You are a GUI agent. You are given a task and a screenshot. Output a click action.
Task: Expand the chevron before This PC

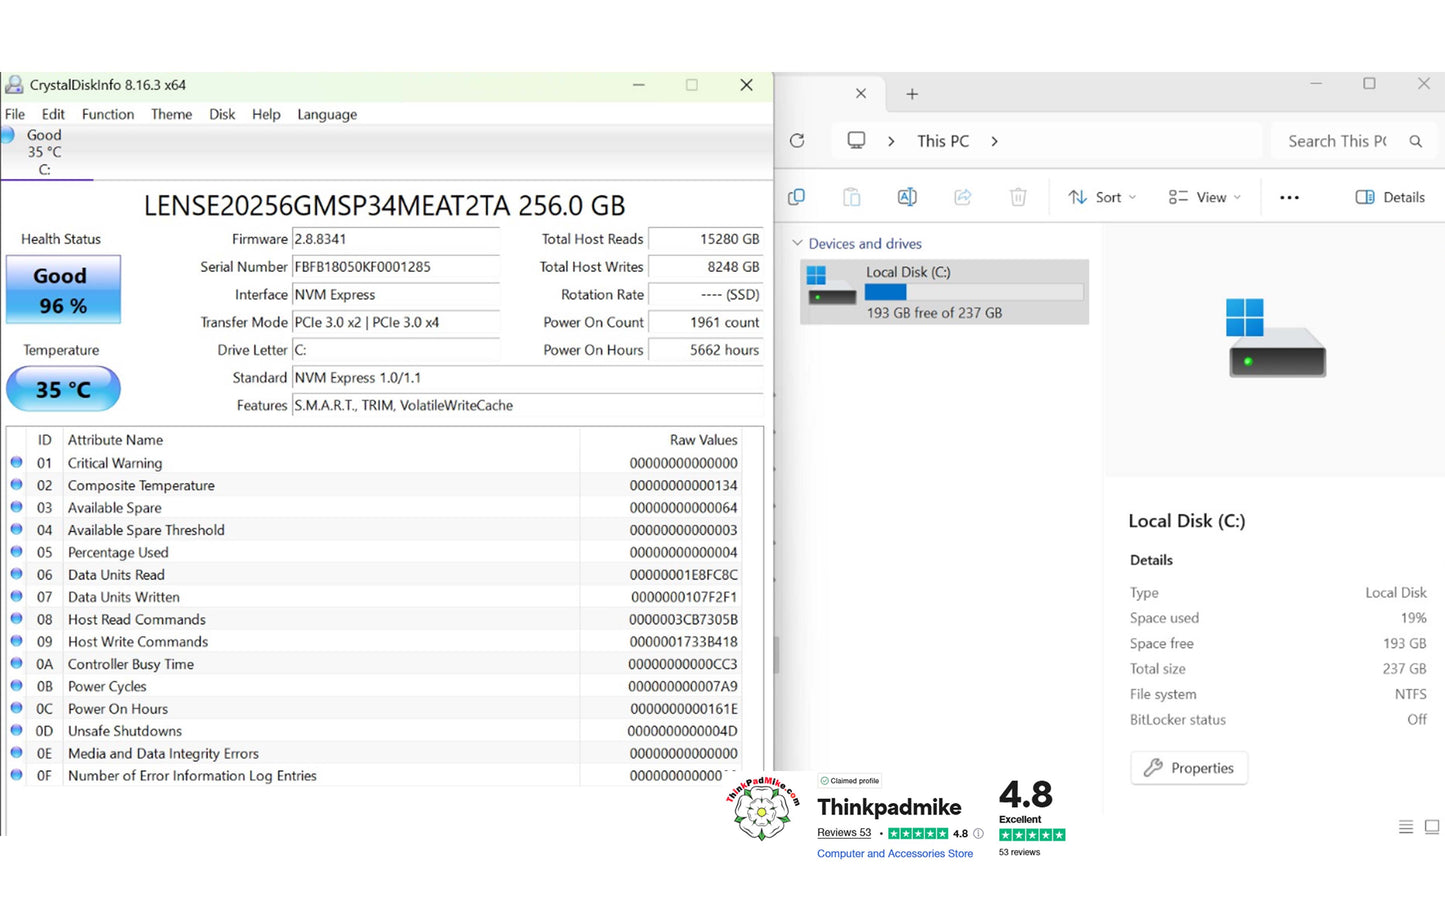[891, 141]
